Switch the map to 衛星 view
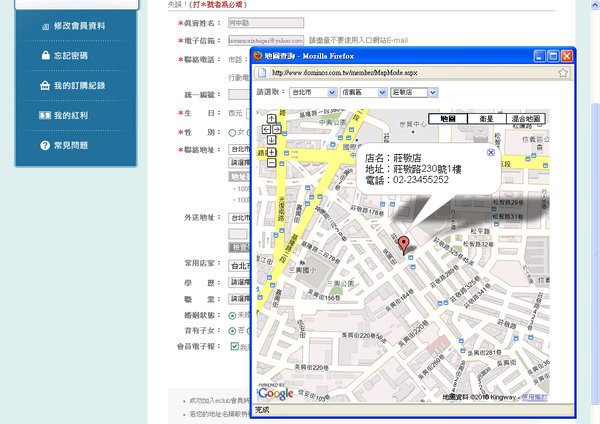 click(487, 119)
